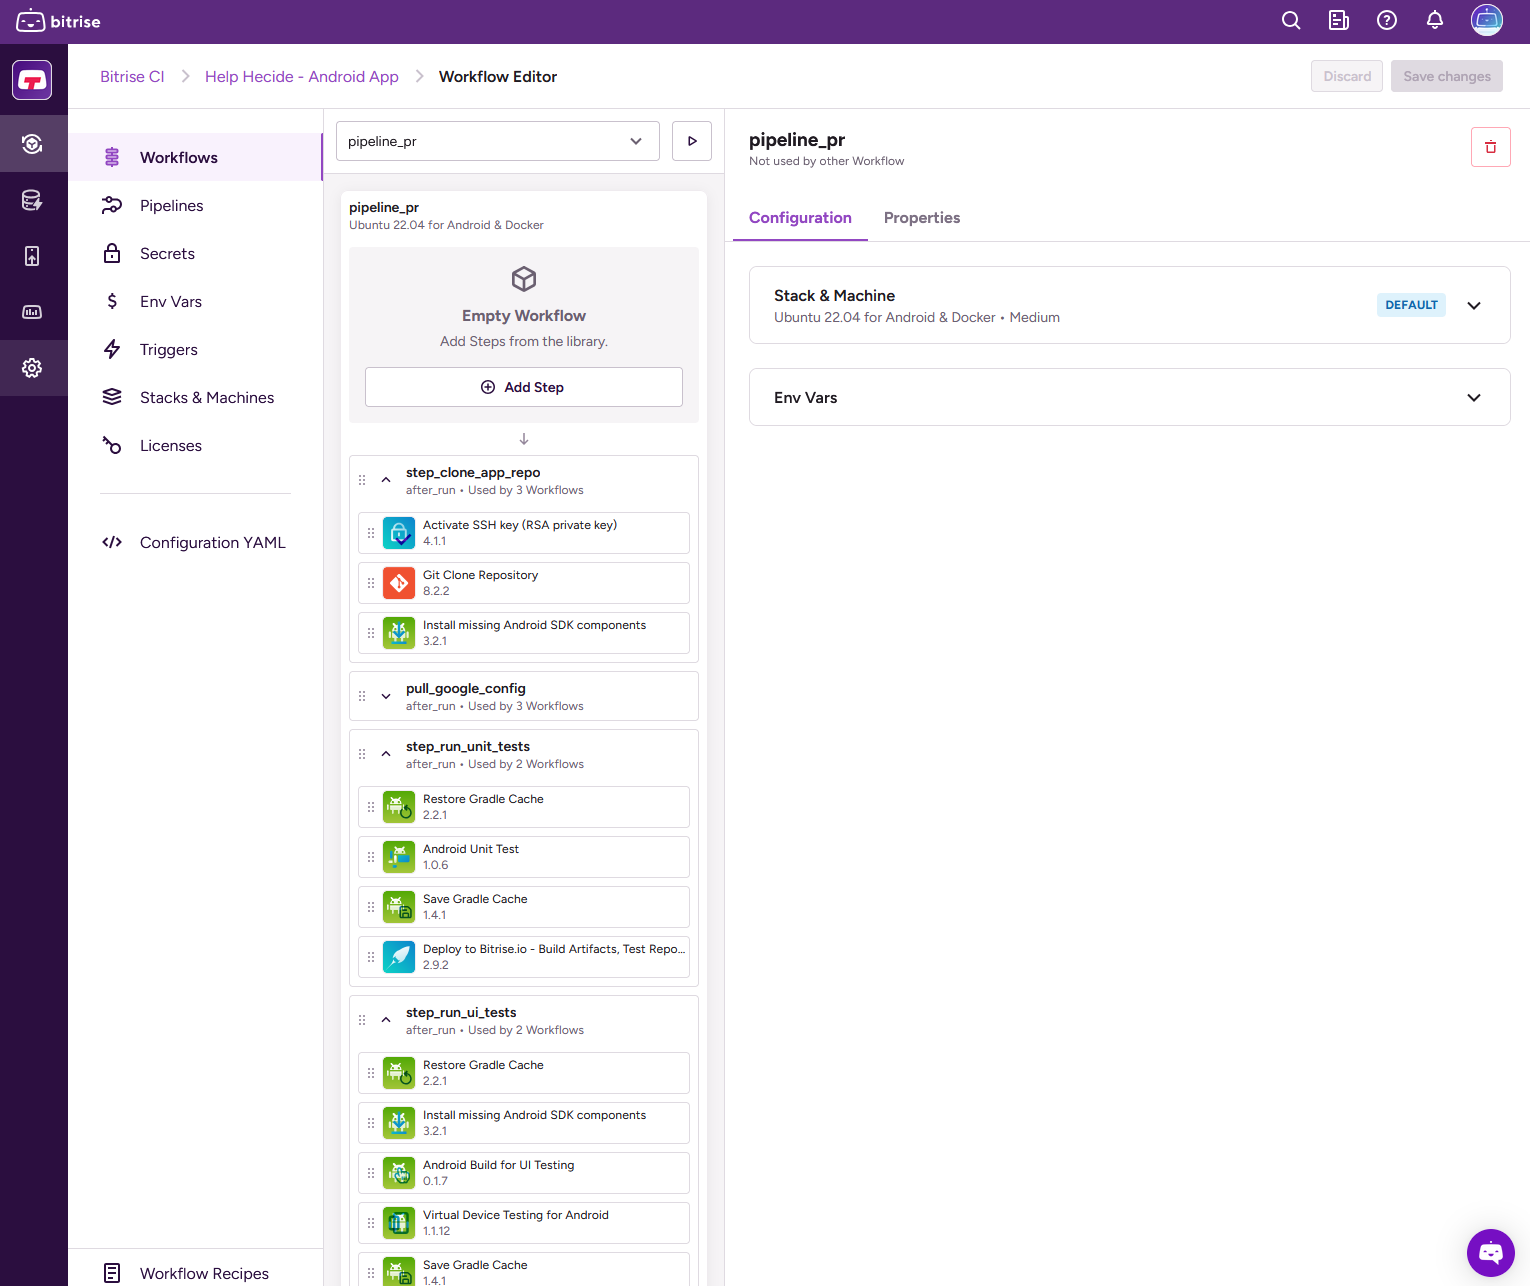Expand the Env Vars configuration card
This screenshot has height=1286, width=1530.
1473,398
